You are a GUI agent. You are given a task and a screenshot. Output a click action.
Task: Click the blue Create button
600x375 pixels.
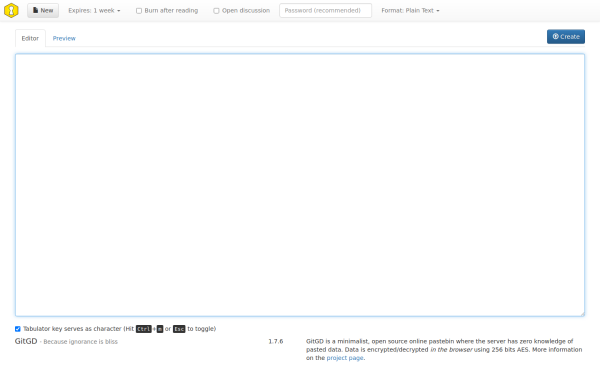pos(566,37)
